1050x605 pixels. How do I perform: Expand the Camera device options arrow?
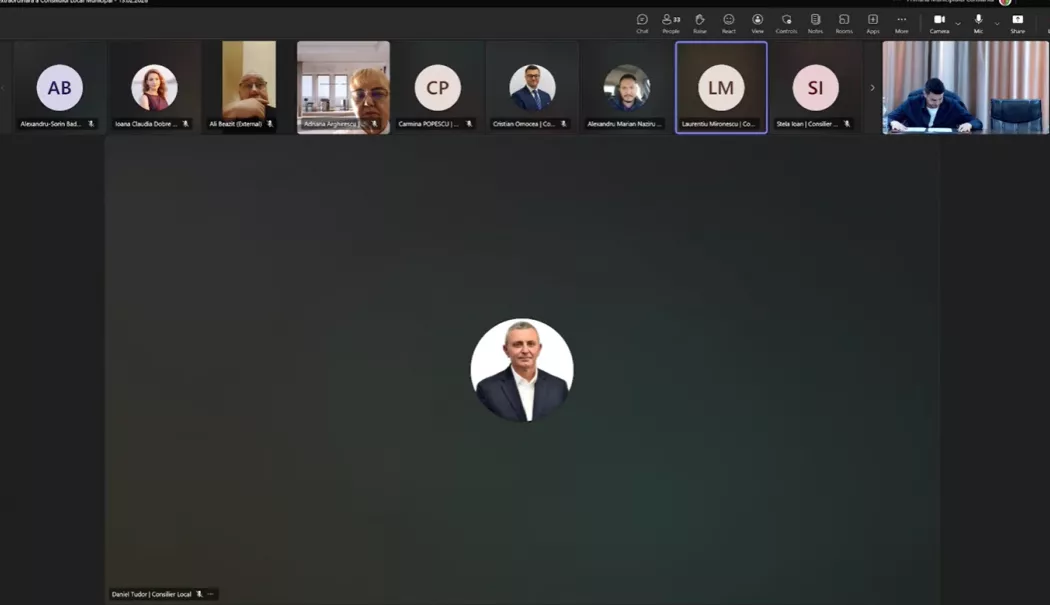958,23
